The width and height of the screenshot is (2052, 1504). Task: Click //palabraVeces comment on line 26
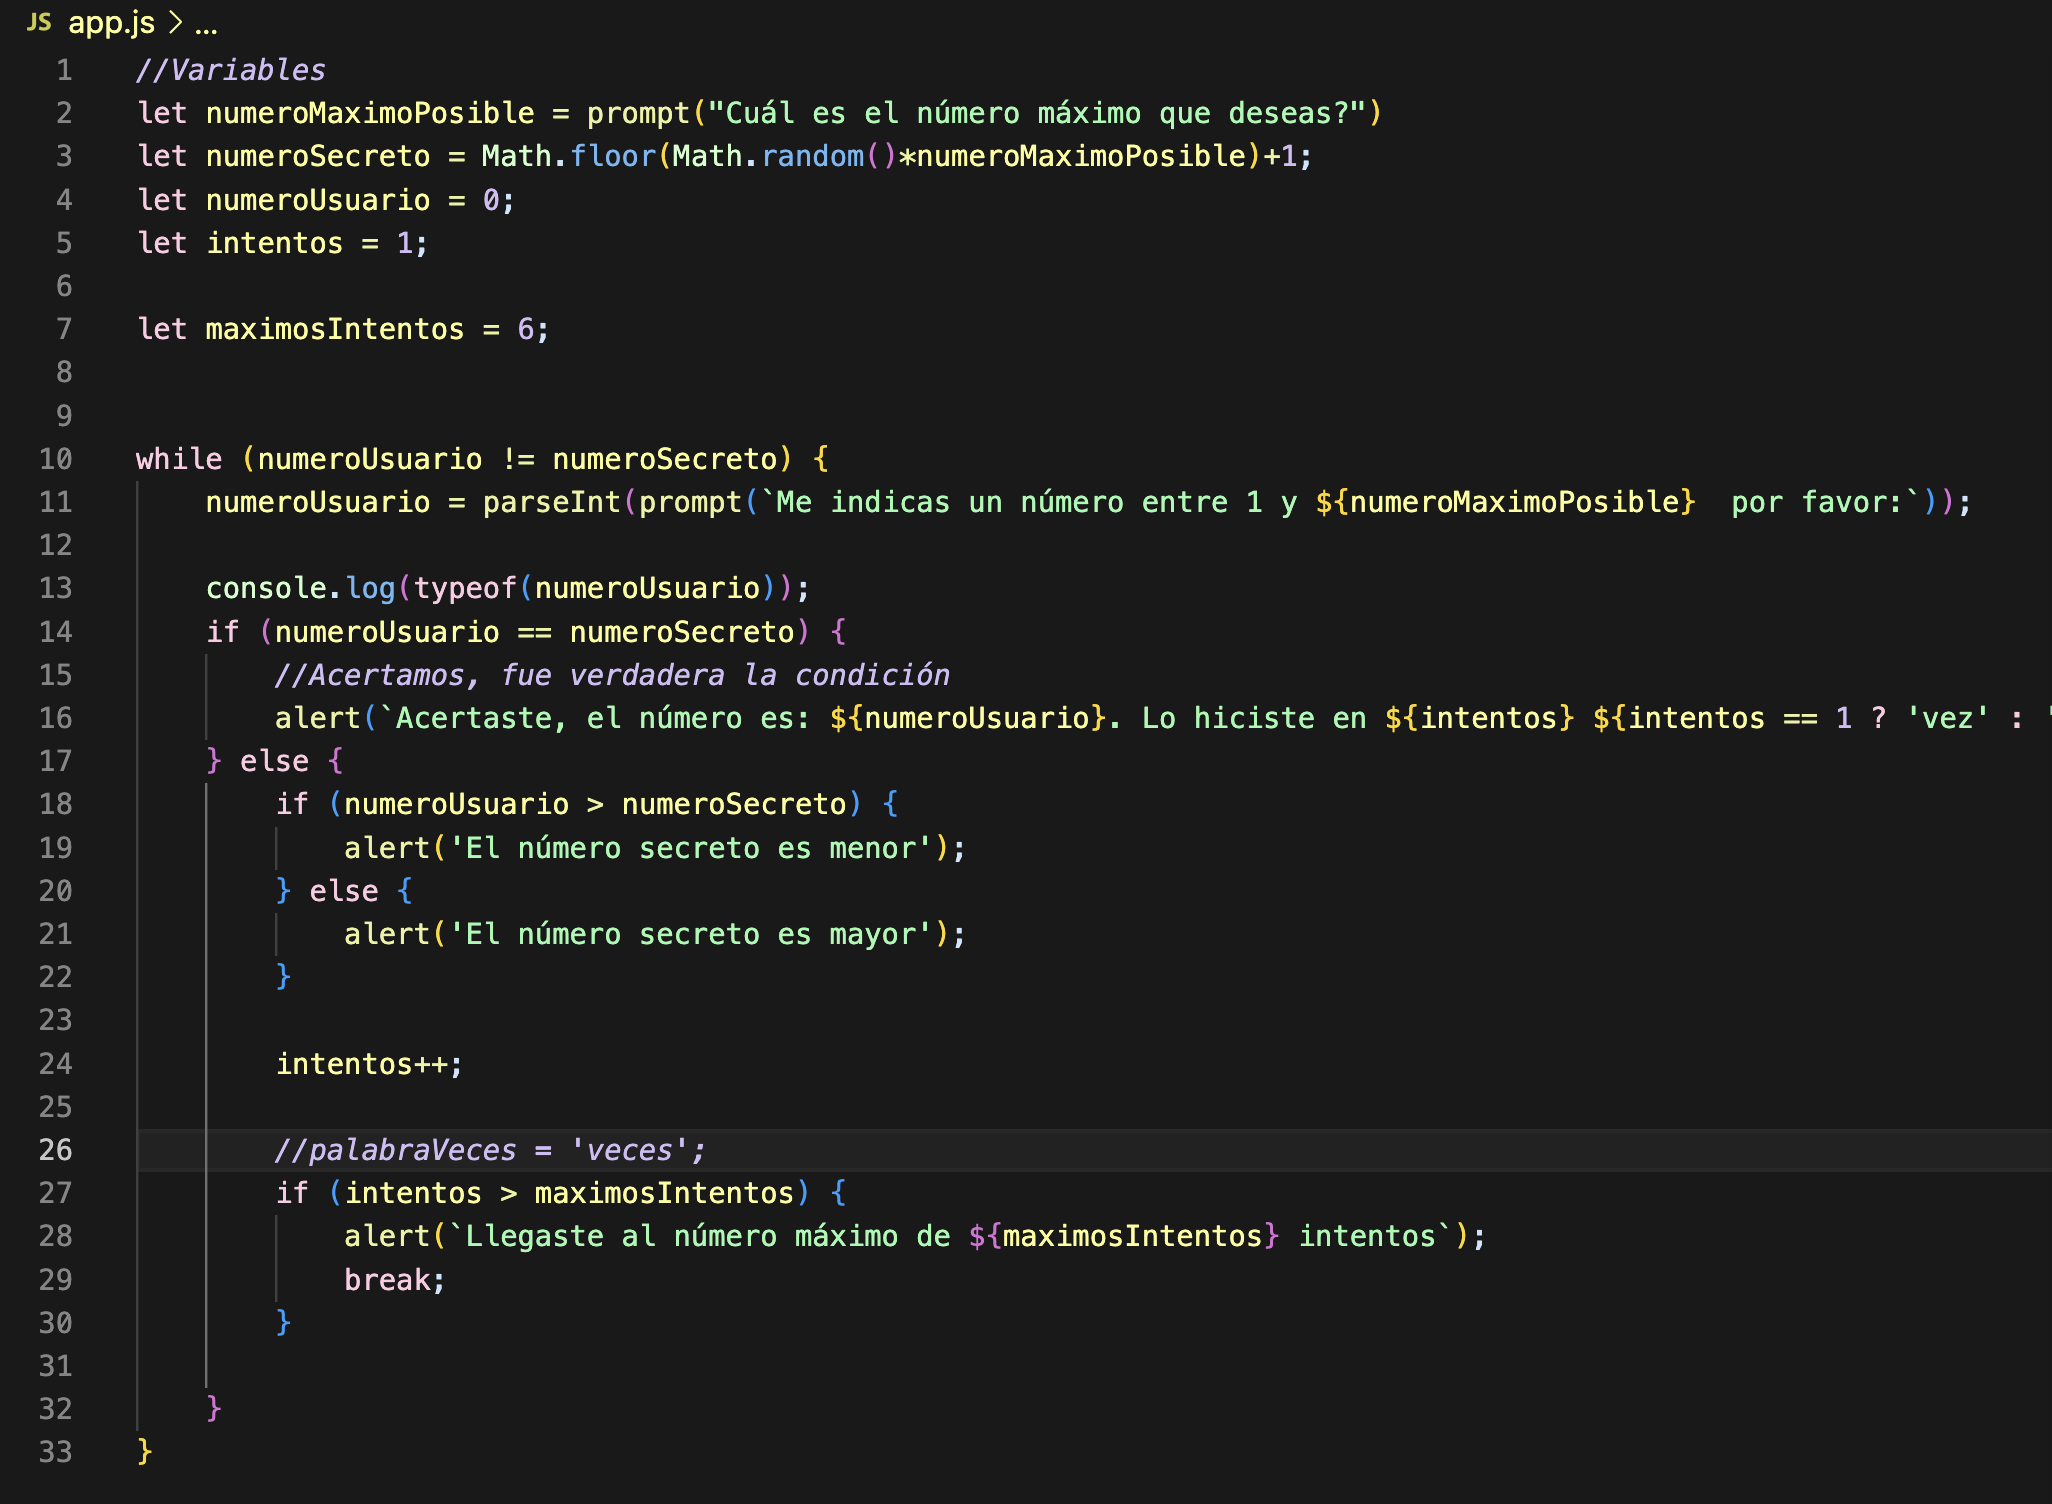tap(490, 1150)
